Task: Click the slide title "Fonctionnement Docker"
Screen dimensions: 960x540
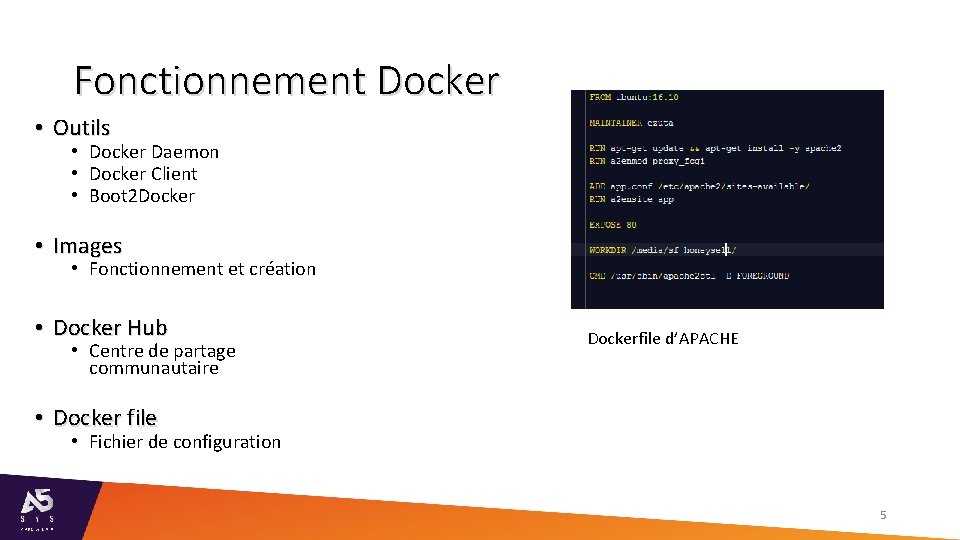Action: tap(287, 81)
